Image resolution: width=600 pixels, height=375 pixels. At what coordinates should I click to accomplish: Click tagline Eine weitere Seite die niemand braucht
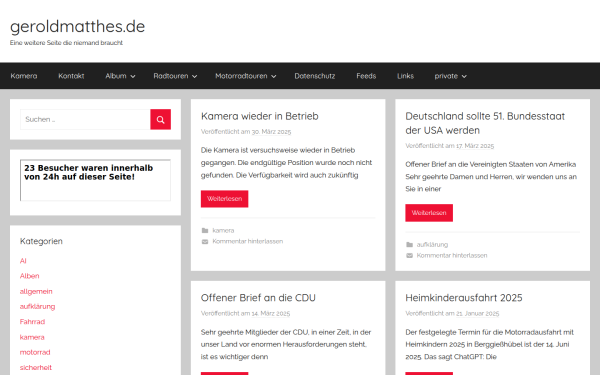click(66, 43)
